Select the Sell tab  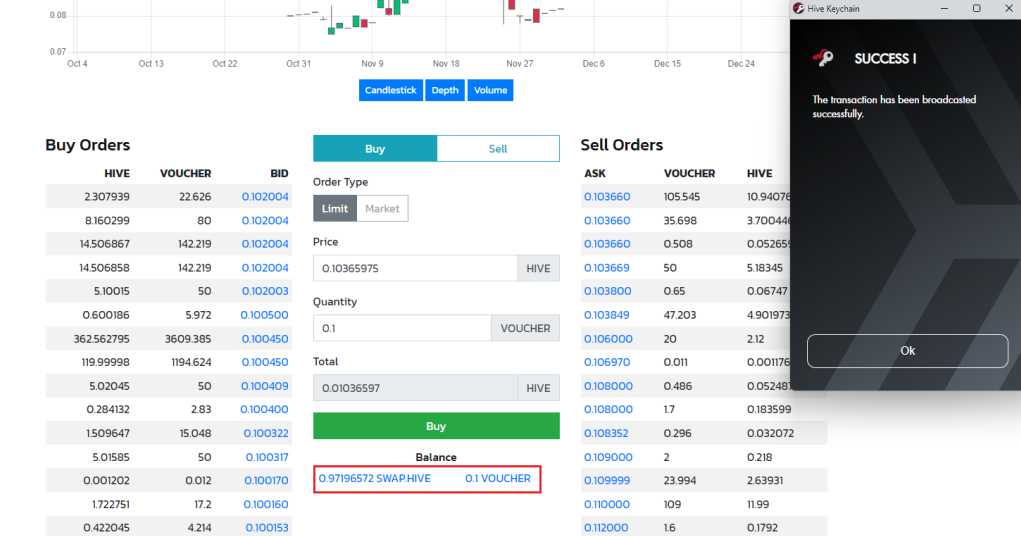click(x=498, y=148)
